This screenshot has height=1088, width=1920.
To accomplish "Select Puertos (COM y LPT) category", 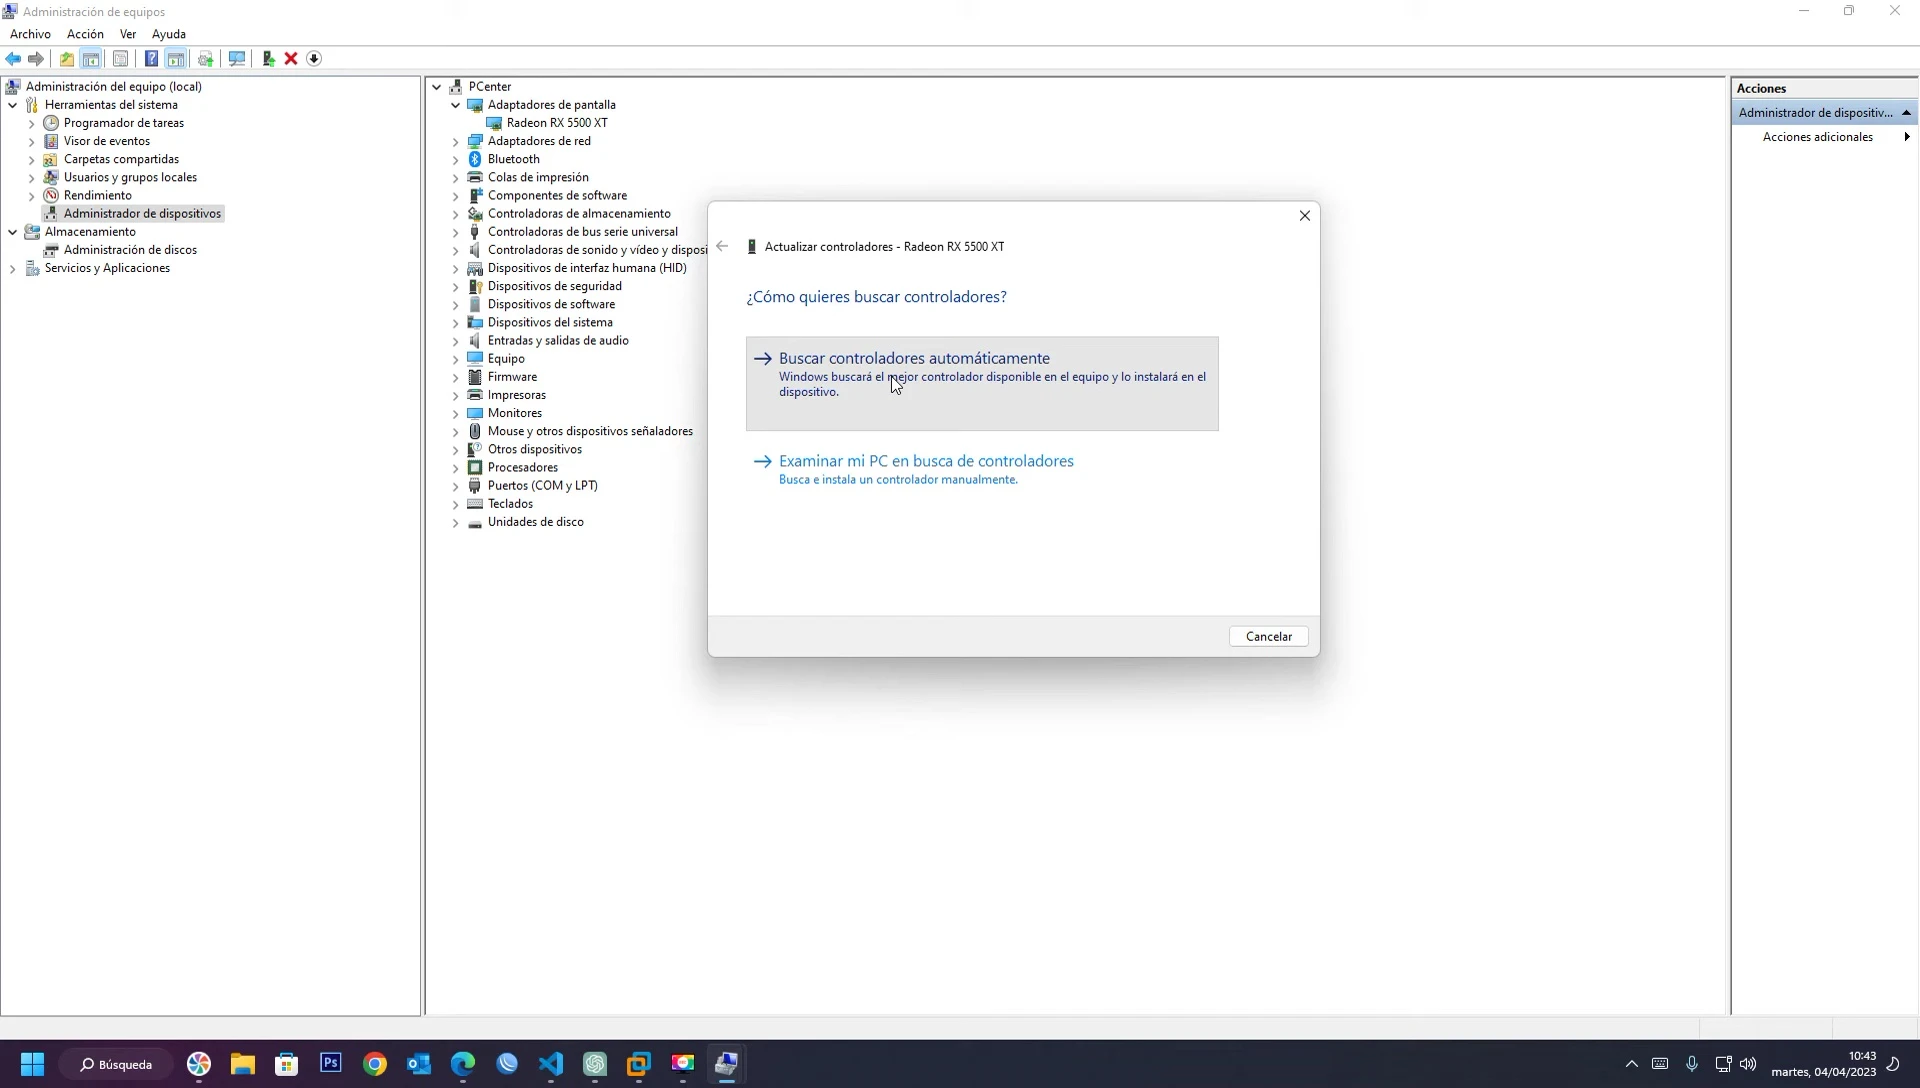I will pos(542,486).
